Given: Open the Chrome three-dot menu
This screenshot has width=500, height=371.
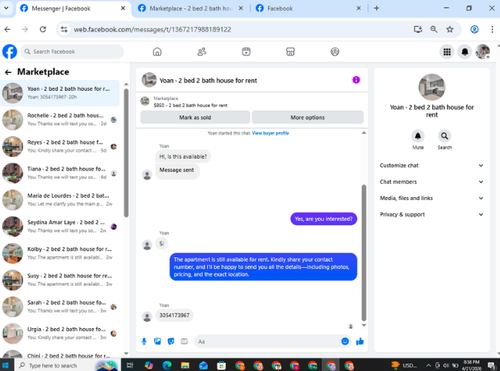Looking at the screenshot, I should click(492, 29).
